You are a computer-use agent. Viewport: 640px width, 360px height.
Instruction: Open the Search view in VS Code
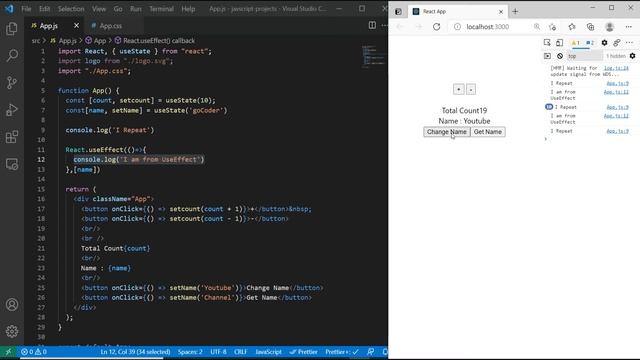[12, 55]
